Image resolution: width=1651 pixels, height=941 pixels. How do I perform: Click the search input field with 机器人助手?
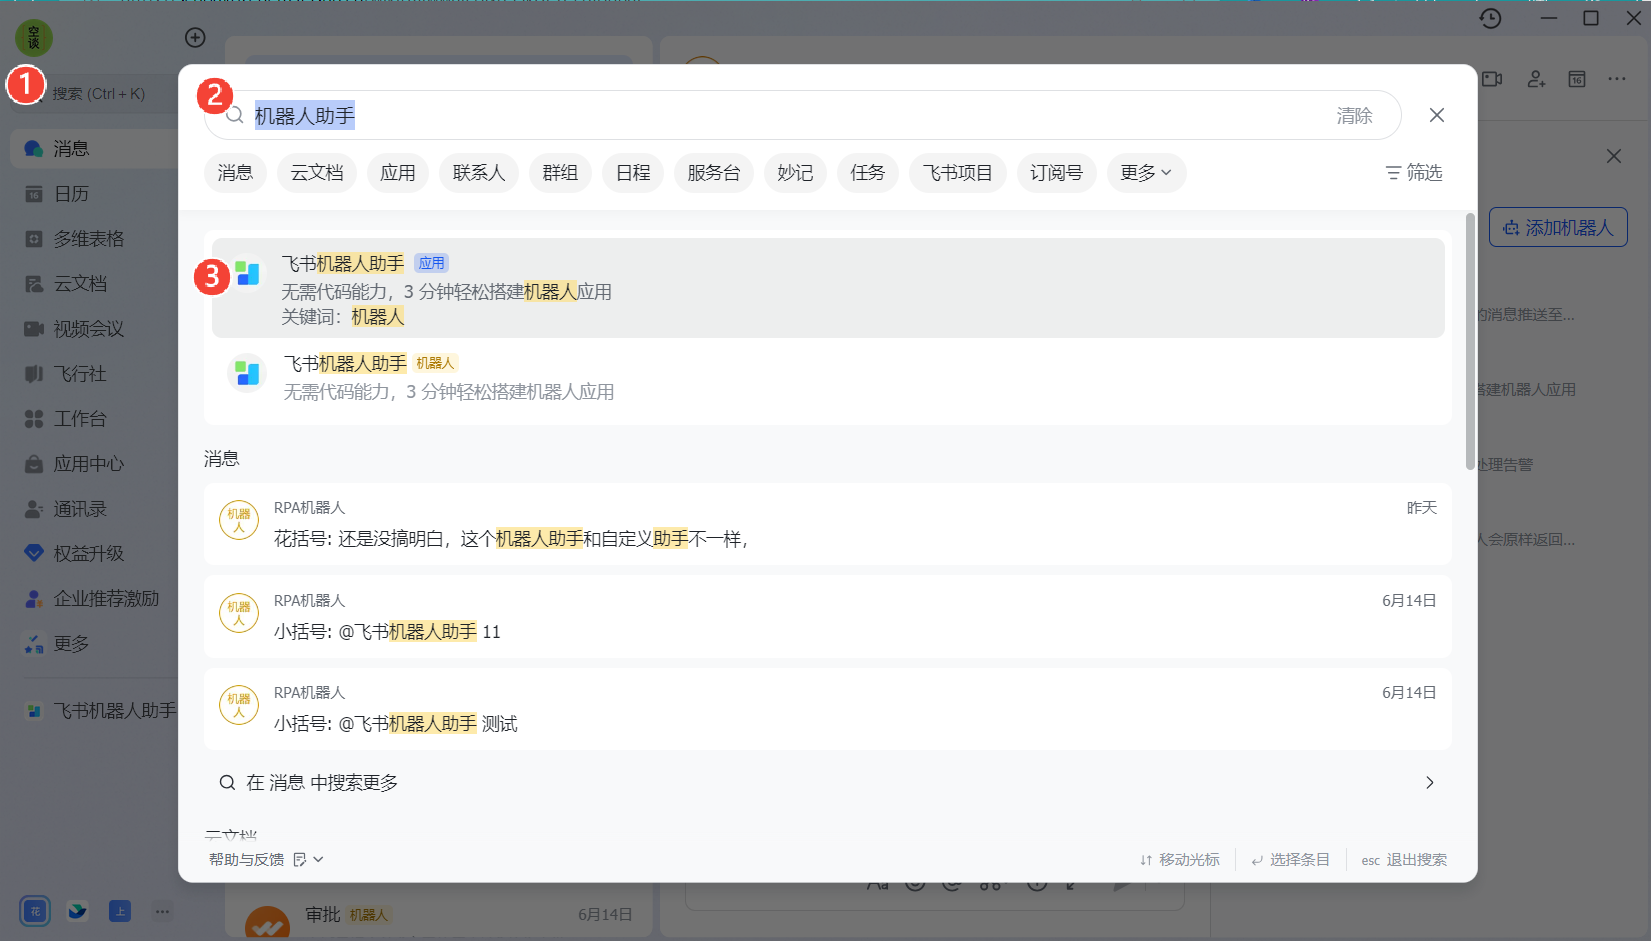(x=780, y=116)
